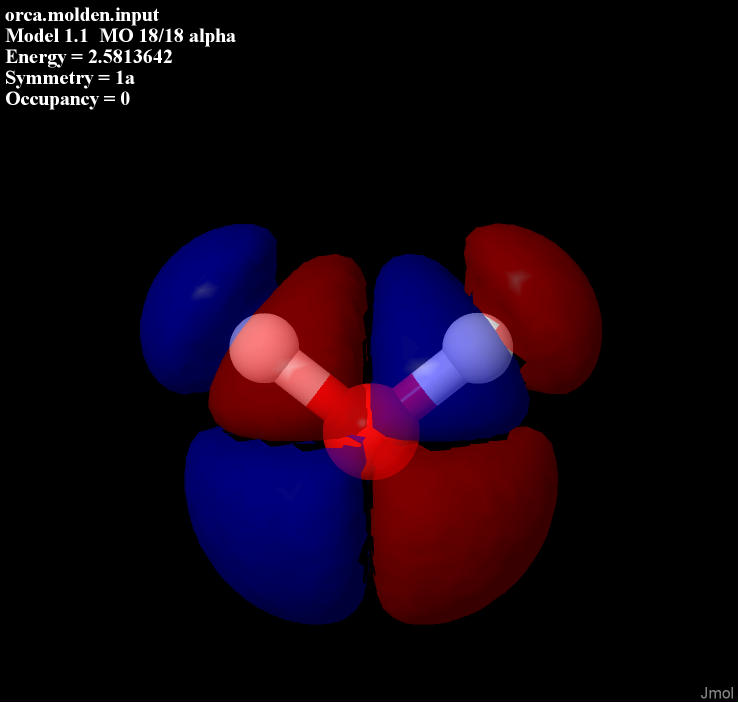This screenshot has width=738, height=702.
Task: Select the central red oxygen atom
Action: (x=370, y=431)
